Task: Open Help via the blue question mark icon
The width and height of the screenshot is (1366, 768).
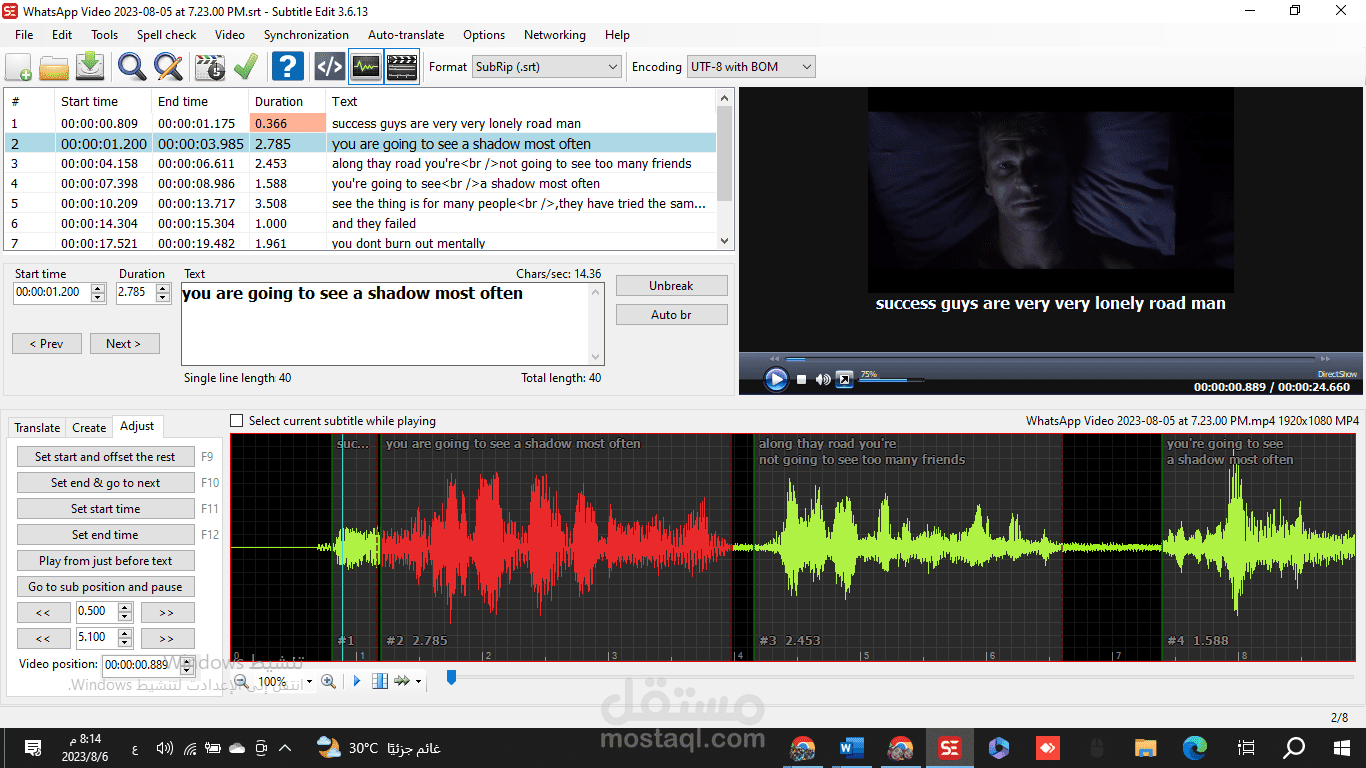Action: point(288,67)
